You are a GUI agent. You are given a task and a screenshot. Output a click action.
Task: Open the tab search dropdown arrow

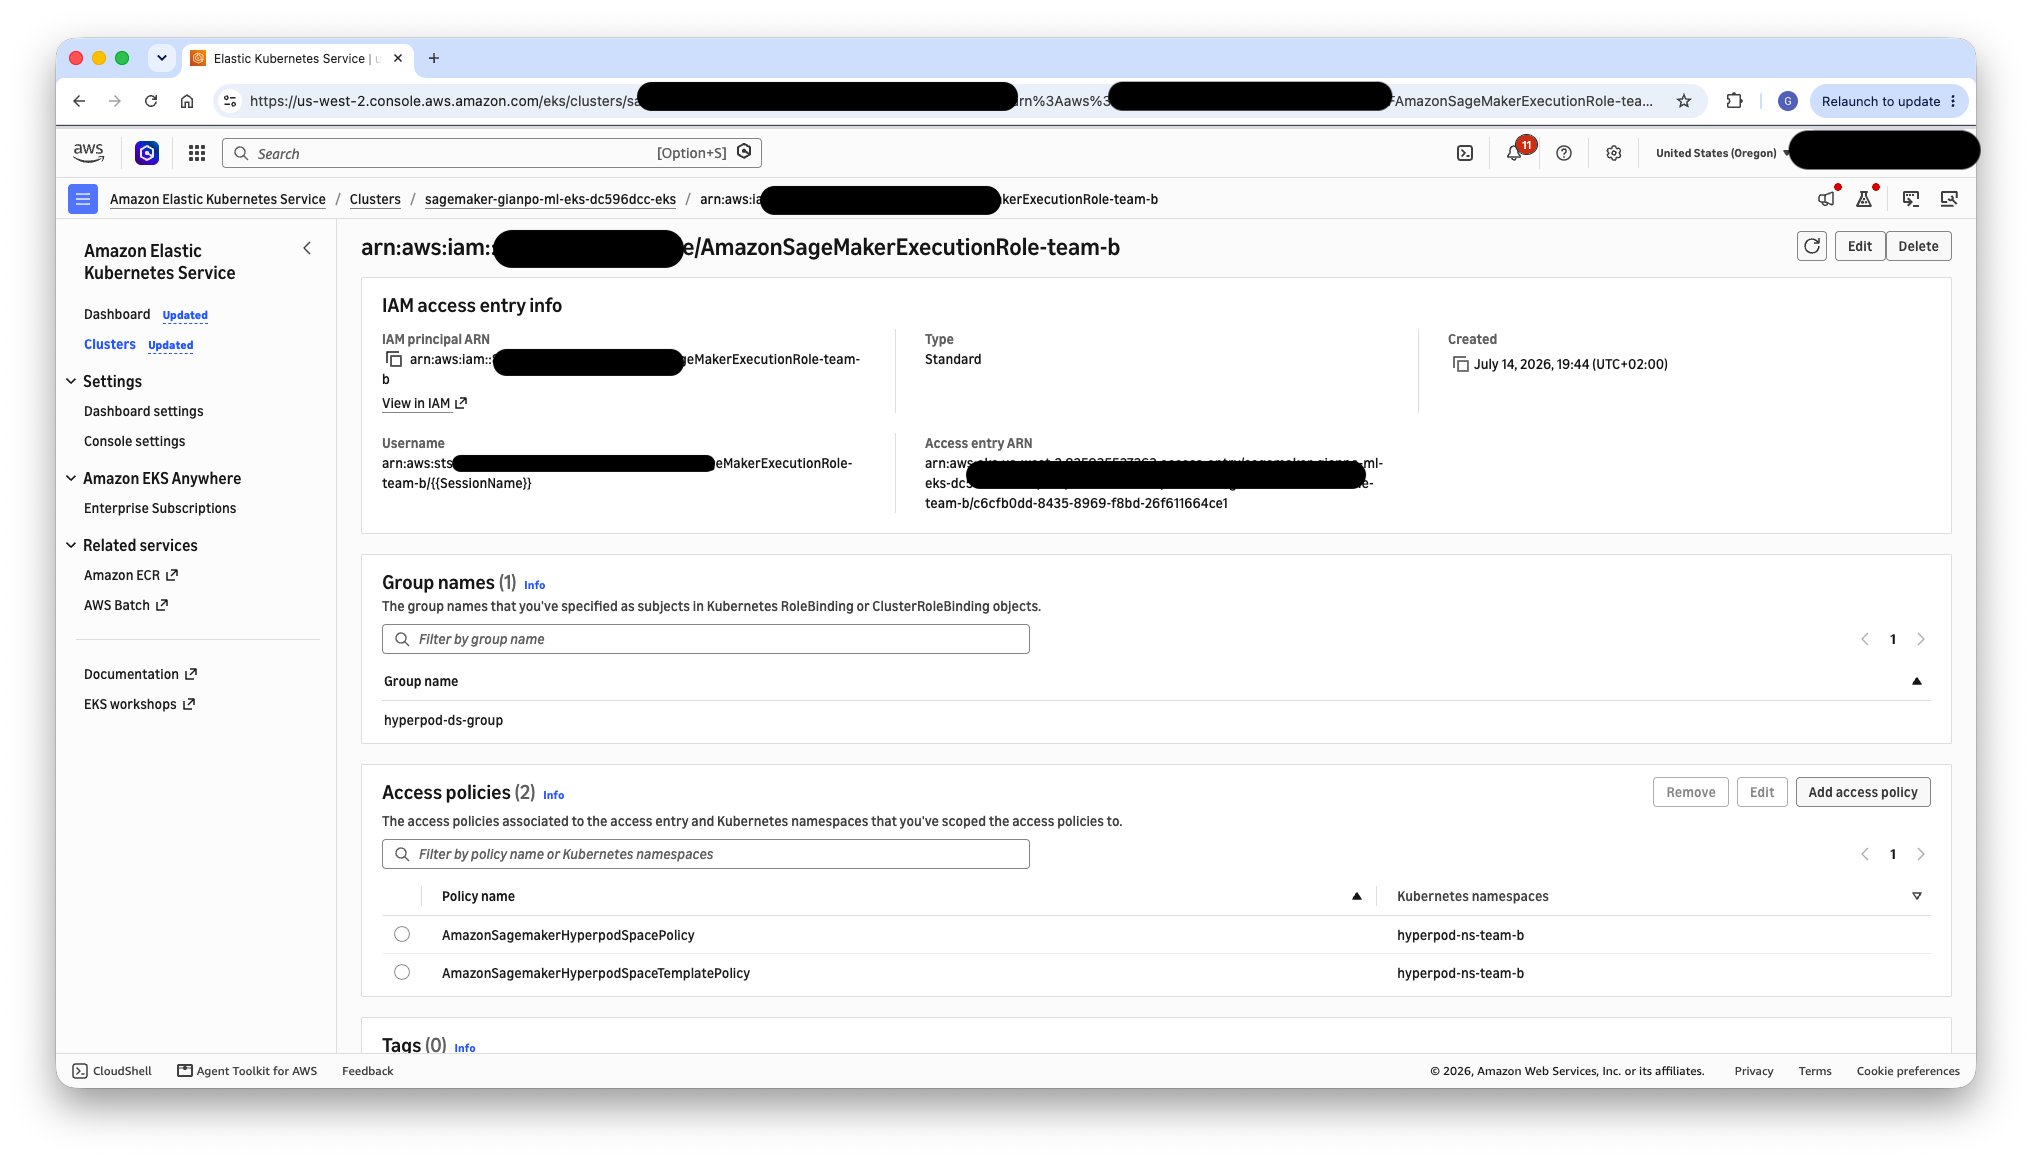coord(162,58)
